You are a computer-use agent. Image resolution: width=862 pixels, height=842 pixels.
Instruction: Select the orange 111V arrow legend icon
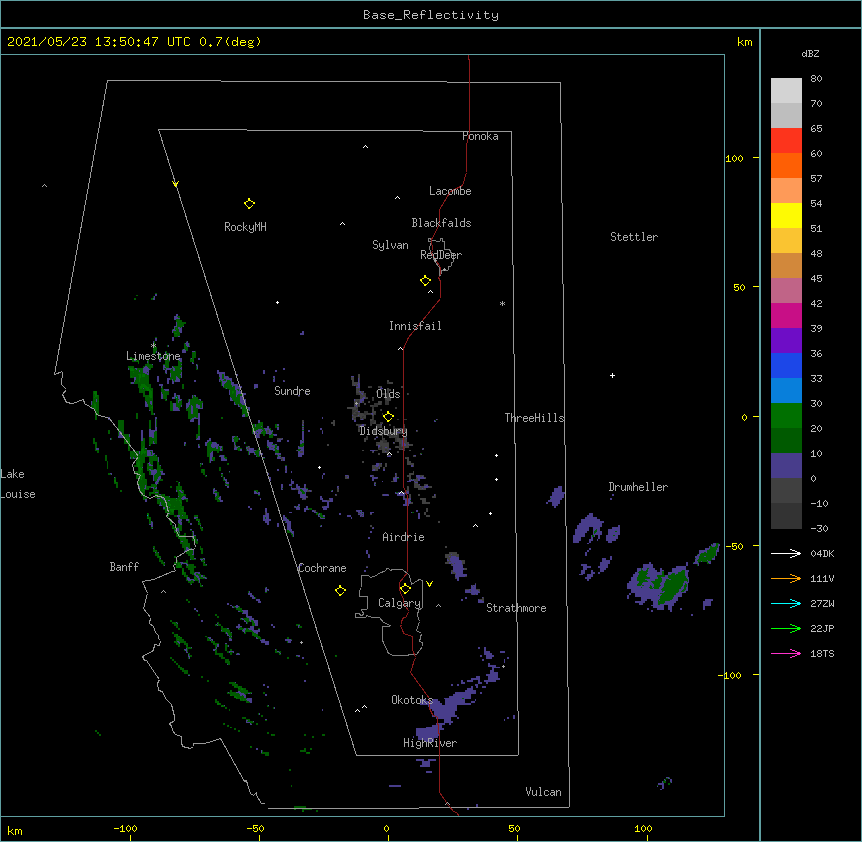tap(786, 578)
